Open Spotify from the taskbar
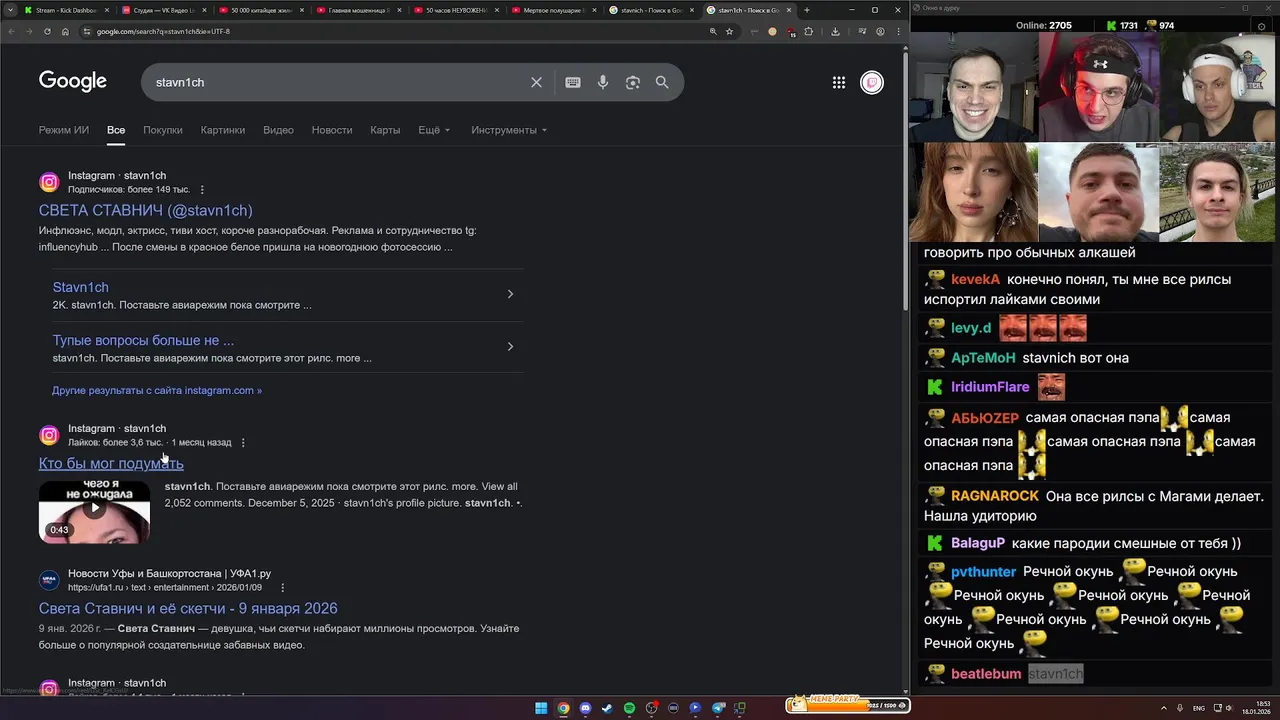Viewport: 1280px width, 720px height. pyautogui.click(x=629, y=708)
